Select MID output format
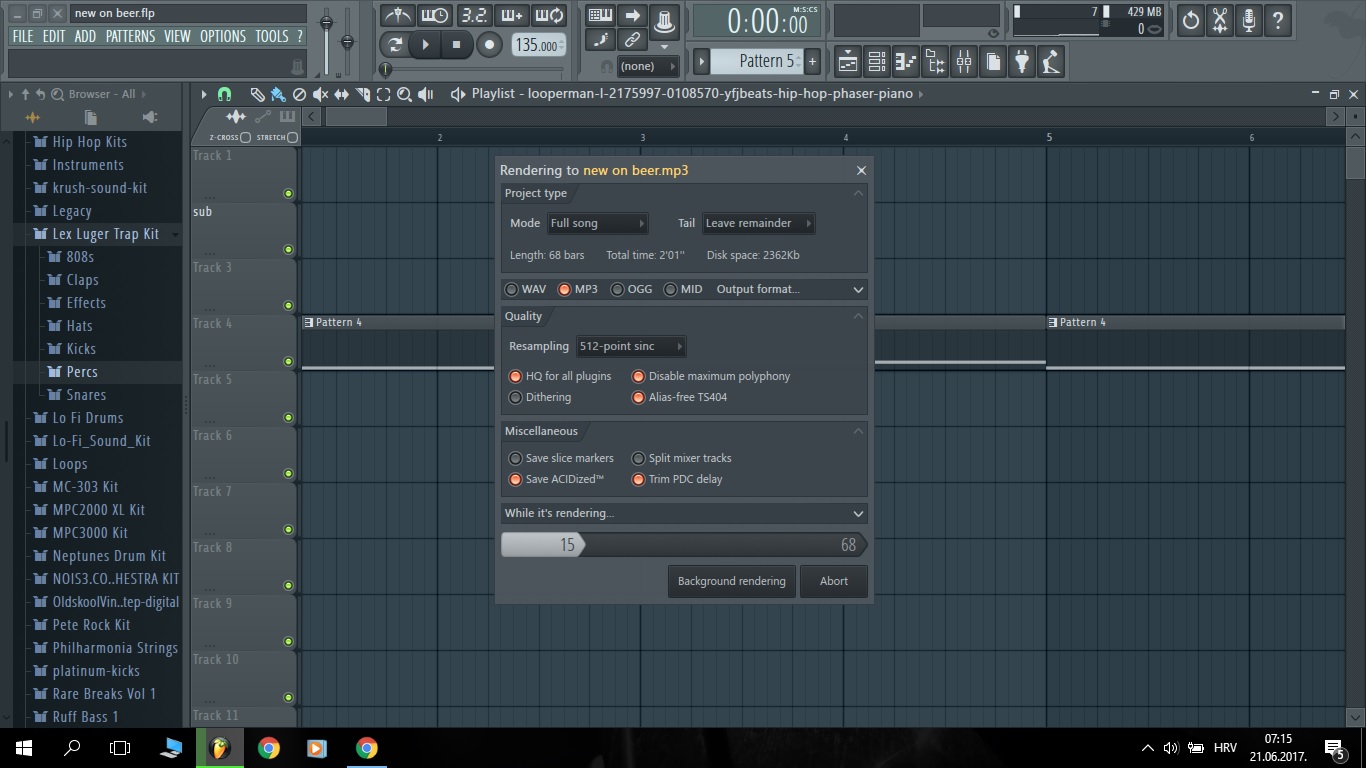Screen dimensions: 1366x768 (683, 289)
